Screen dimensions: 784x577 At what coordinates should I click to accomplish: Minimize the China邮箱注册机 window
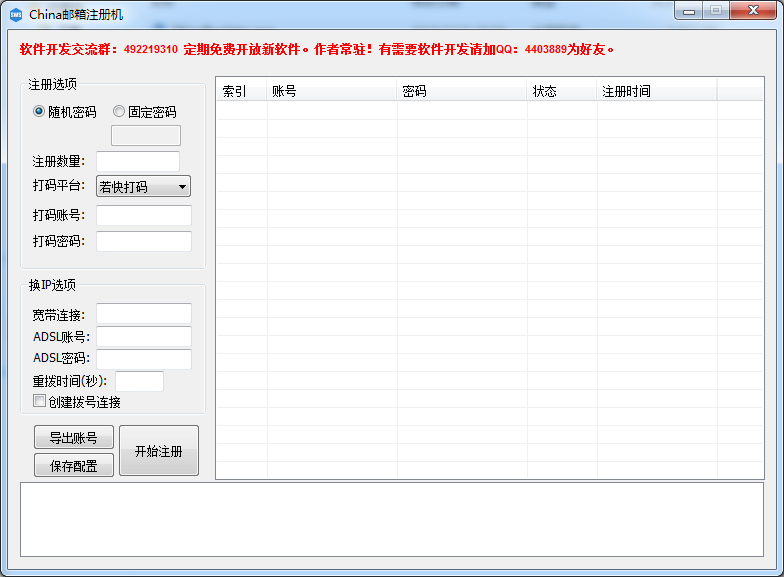689,11
